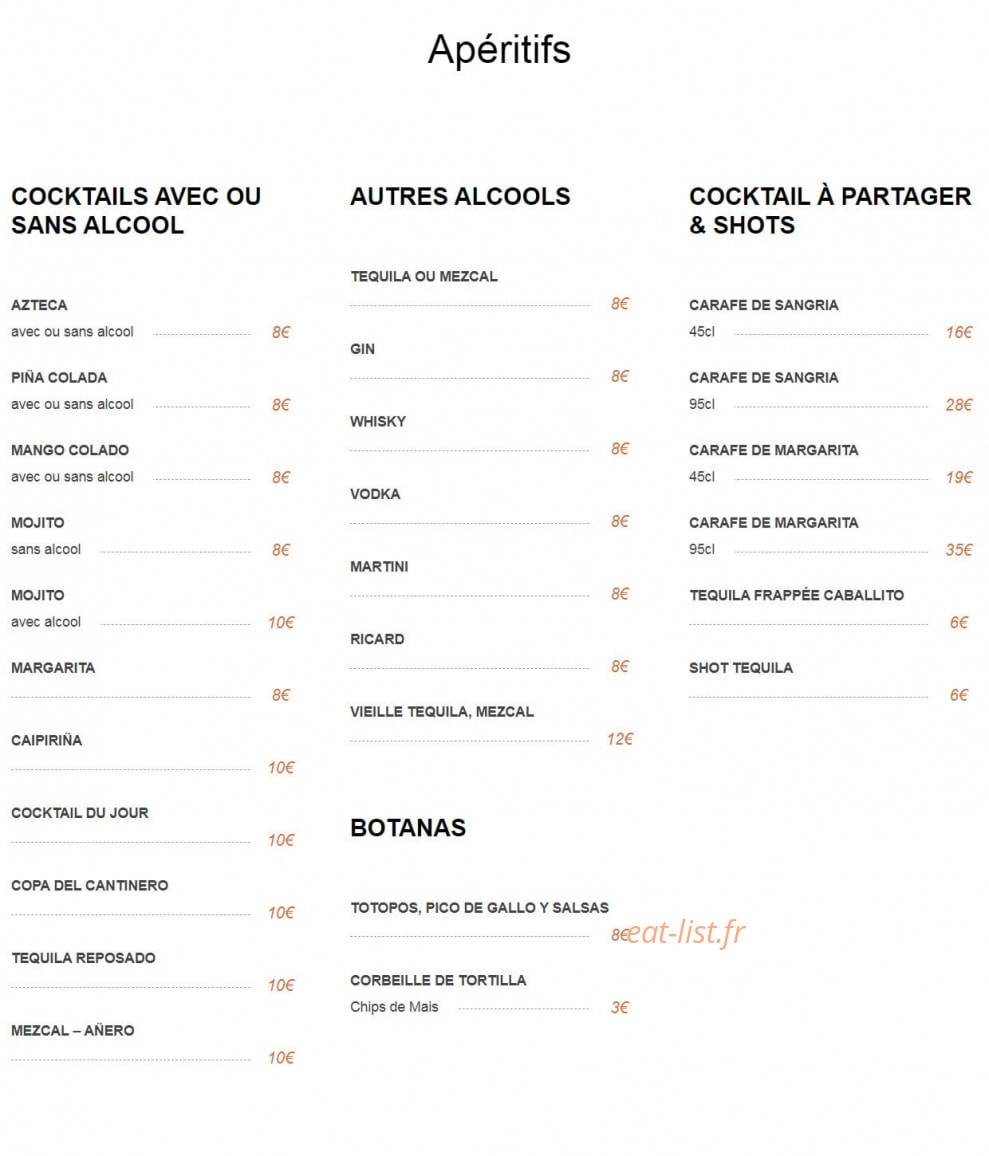Click Corbeille de Tortilla entry
Image resolution: width=989 pixels, height=1156 pixels.
[438, 981]
